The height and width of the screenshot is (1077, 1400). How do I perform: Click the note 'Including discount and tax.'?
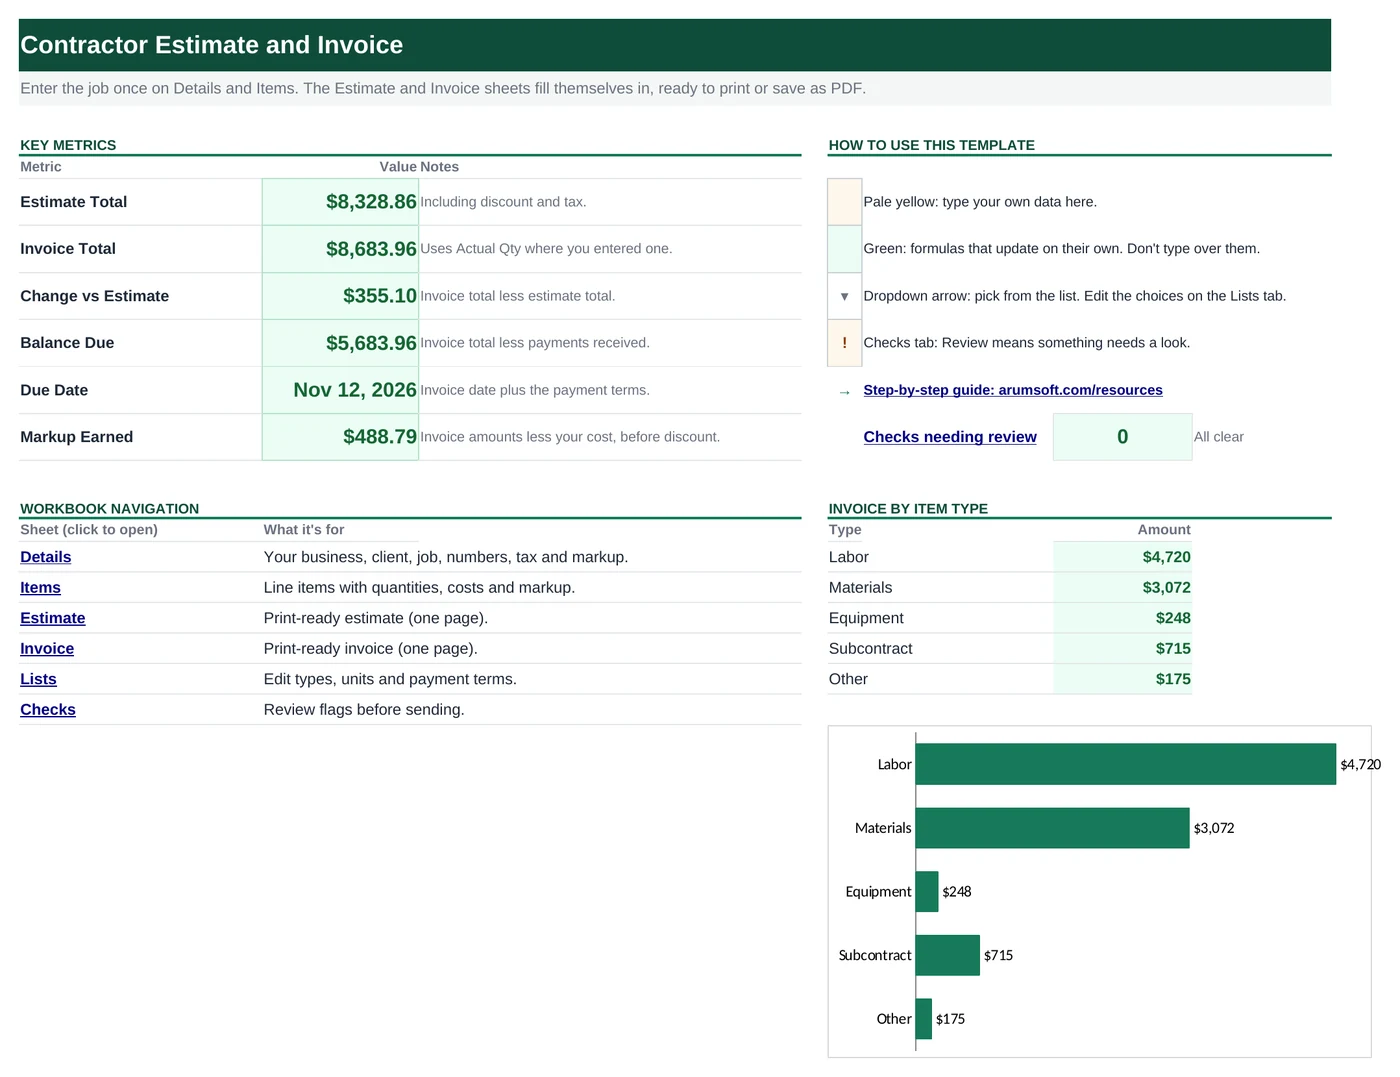(503, 202)
